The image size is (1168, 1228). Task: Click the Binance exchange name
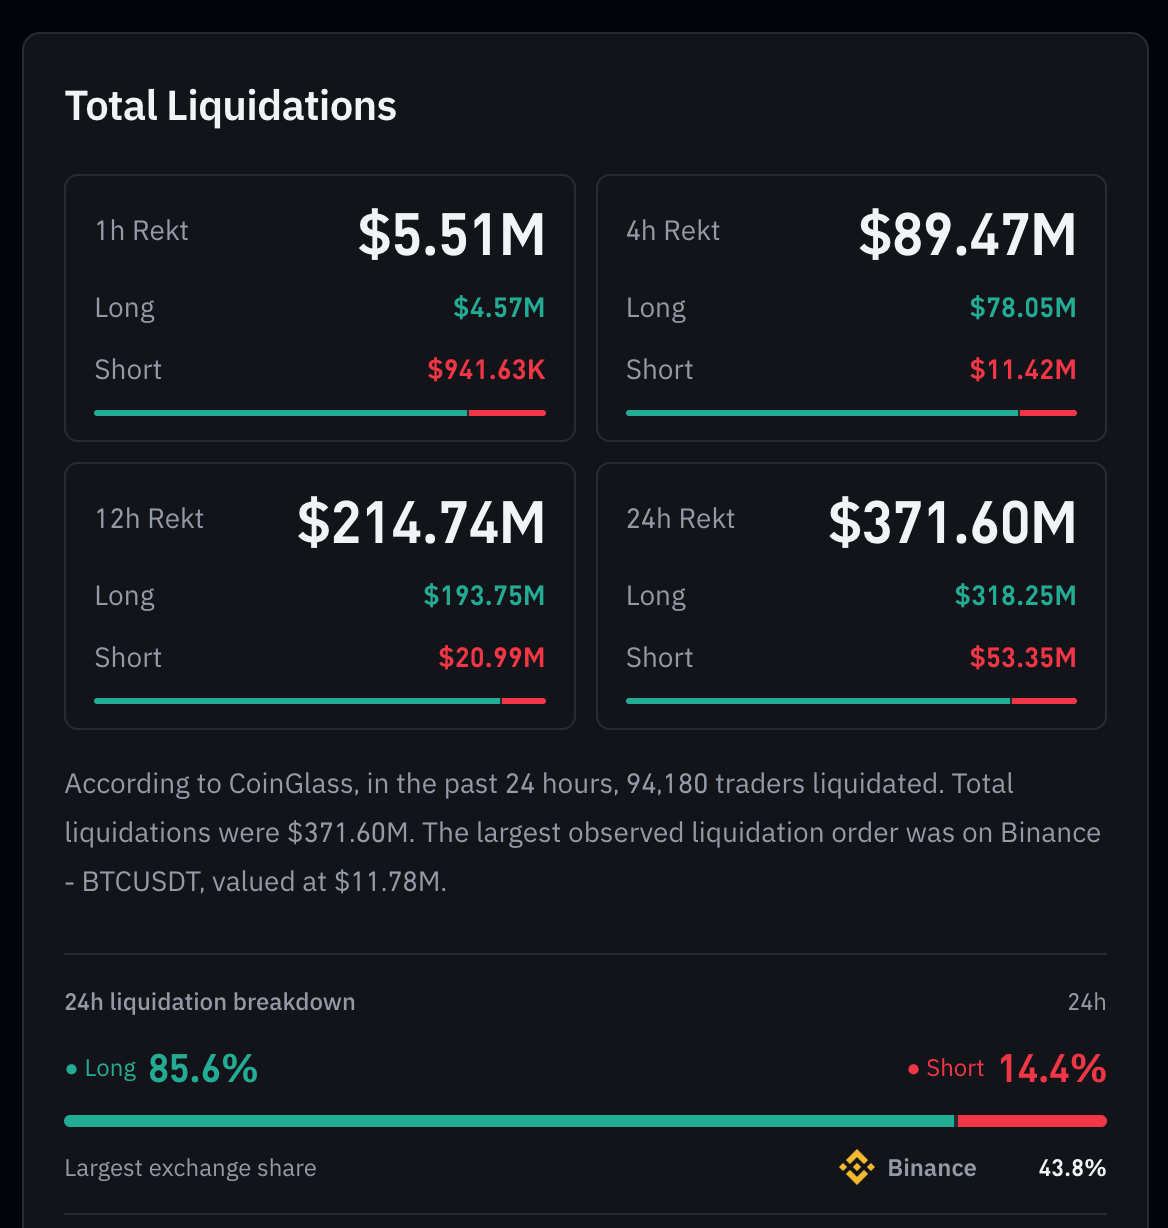pyautogui.click(x=932, y=1168)
